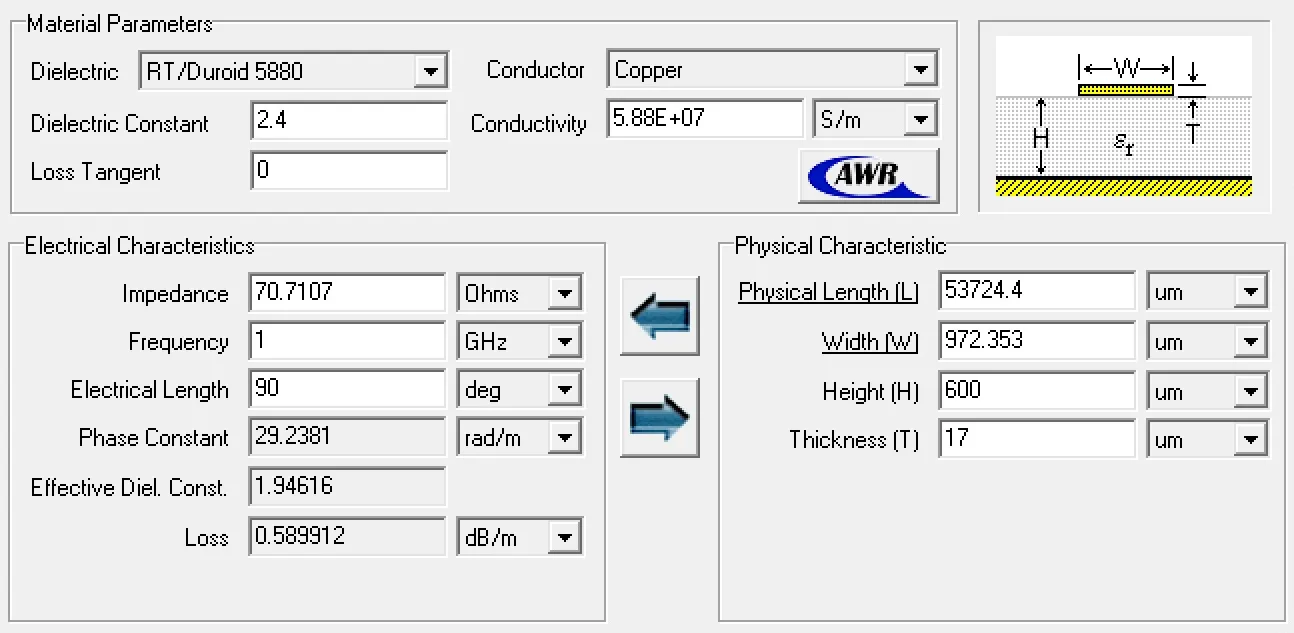Click the left arrow to compute electrical characteristics
The width and height of the screenshot is (1294, 633).
click(x=659, y=315)
